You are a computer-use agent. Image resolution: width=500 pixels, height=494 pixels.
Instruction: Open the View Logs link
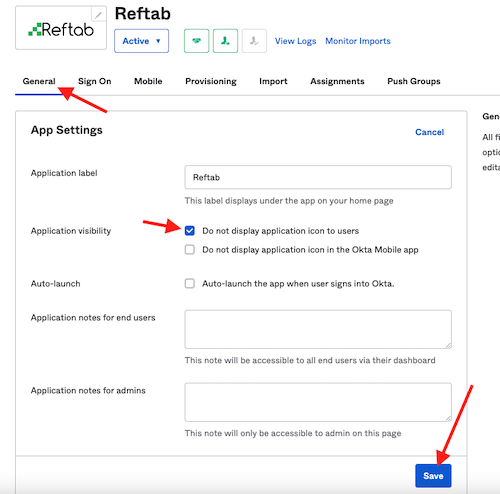pos(295,41)
